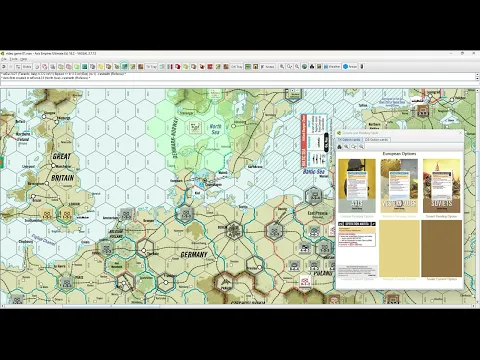Open the Tools menu

[13, 59]
